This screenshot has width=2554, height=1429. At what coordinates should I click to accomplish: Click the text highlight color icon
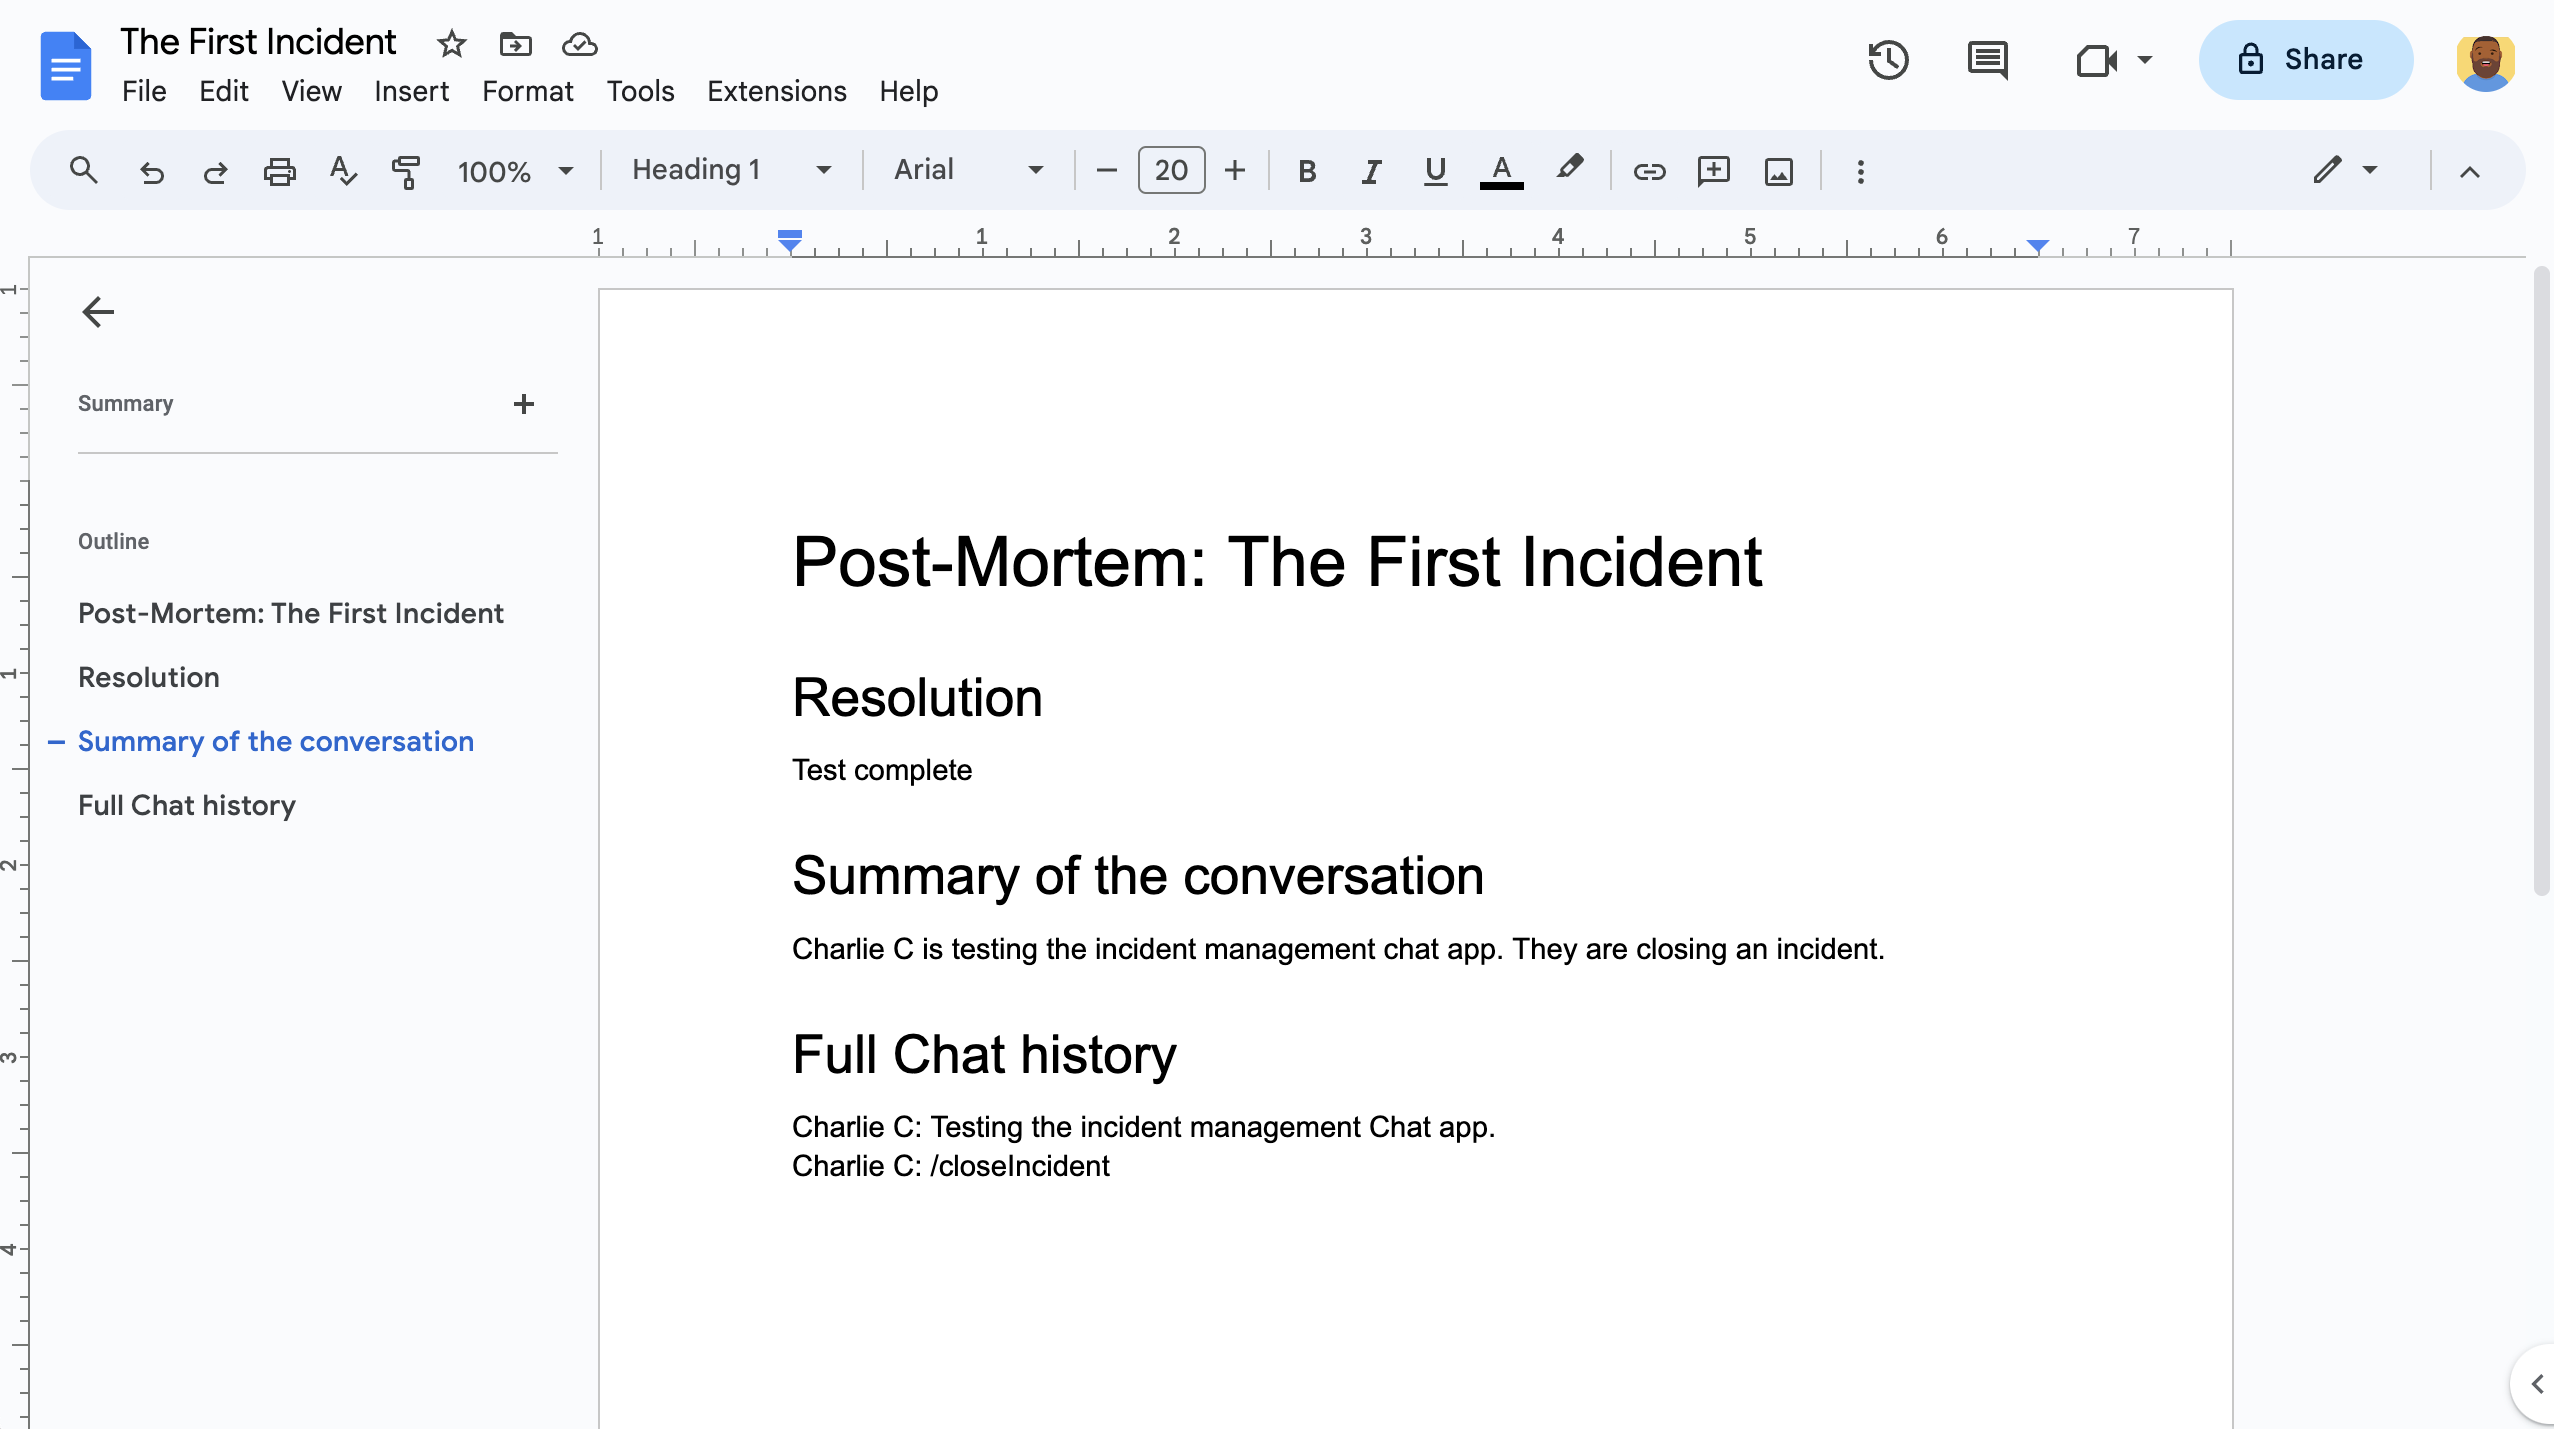point(1568,170)
